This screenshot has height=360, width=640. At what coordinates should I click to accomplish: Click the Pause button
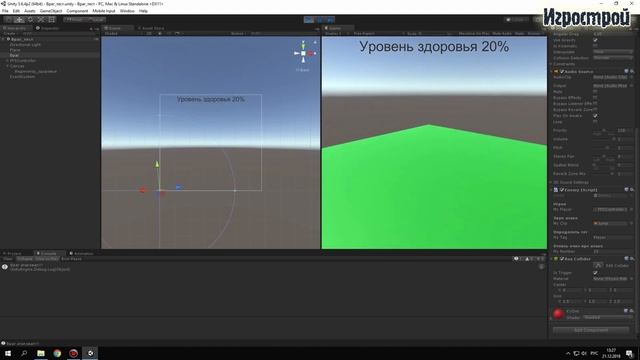(320, 20)
